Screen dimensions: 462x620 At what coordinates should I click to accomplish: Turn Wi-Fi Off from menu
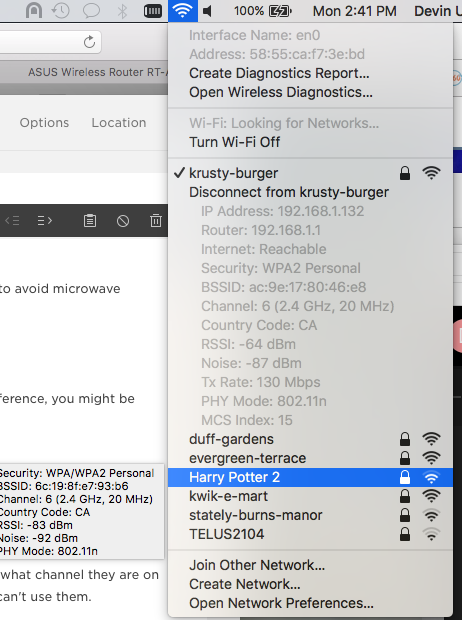[x=311, y=142]
